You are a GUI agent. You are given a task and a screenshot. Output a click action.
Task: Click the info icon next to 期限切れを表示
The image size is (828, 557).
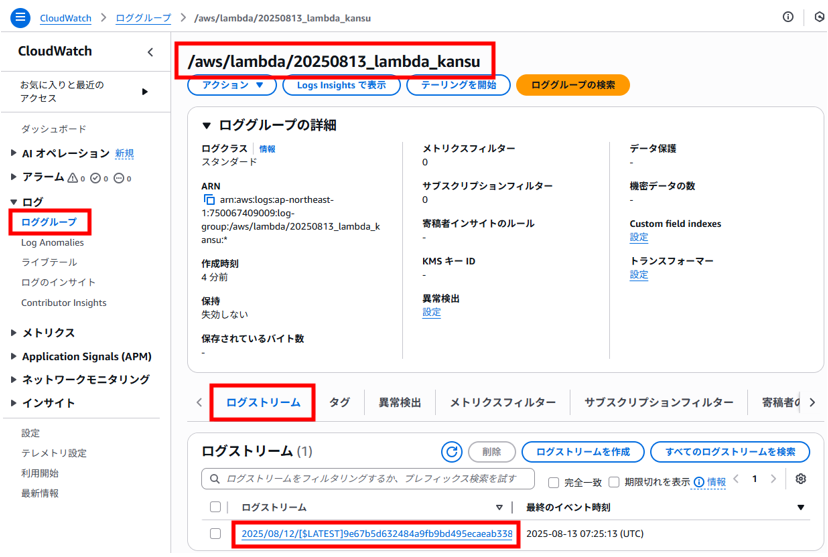[x=699, y=482]
